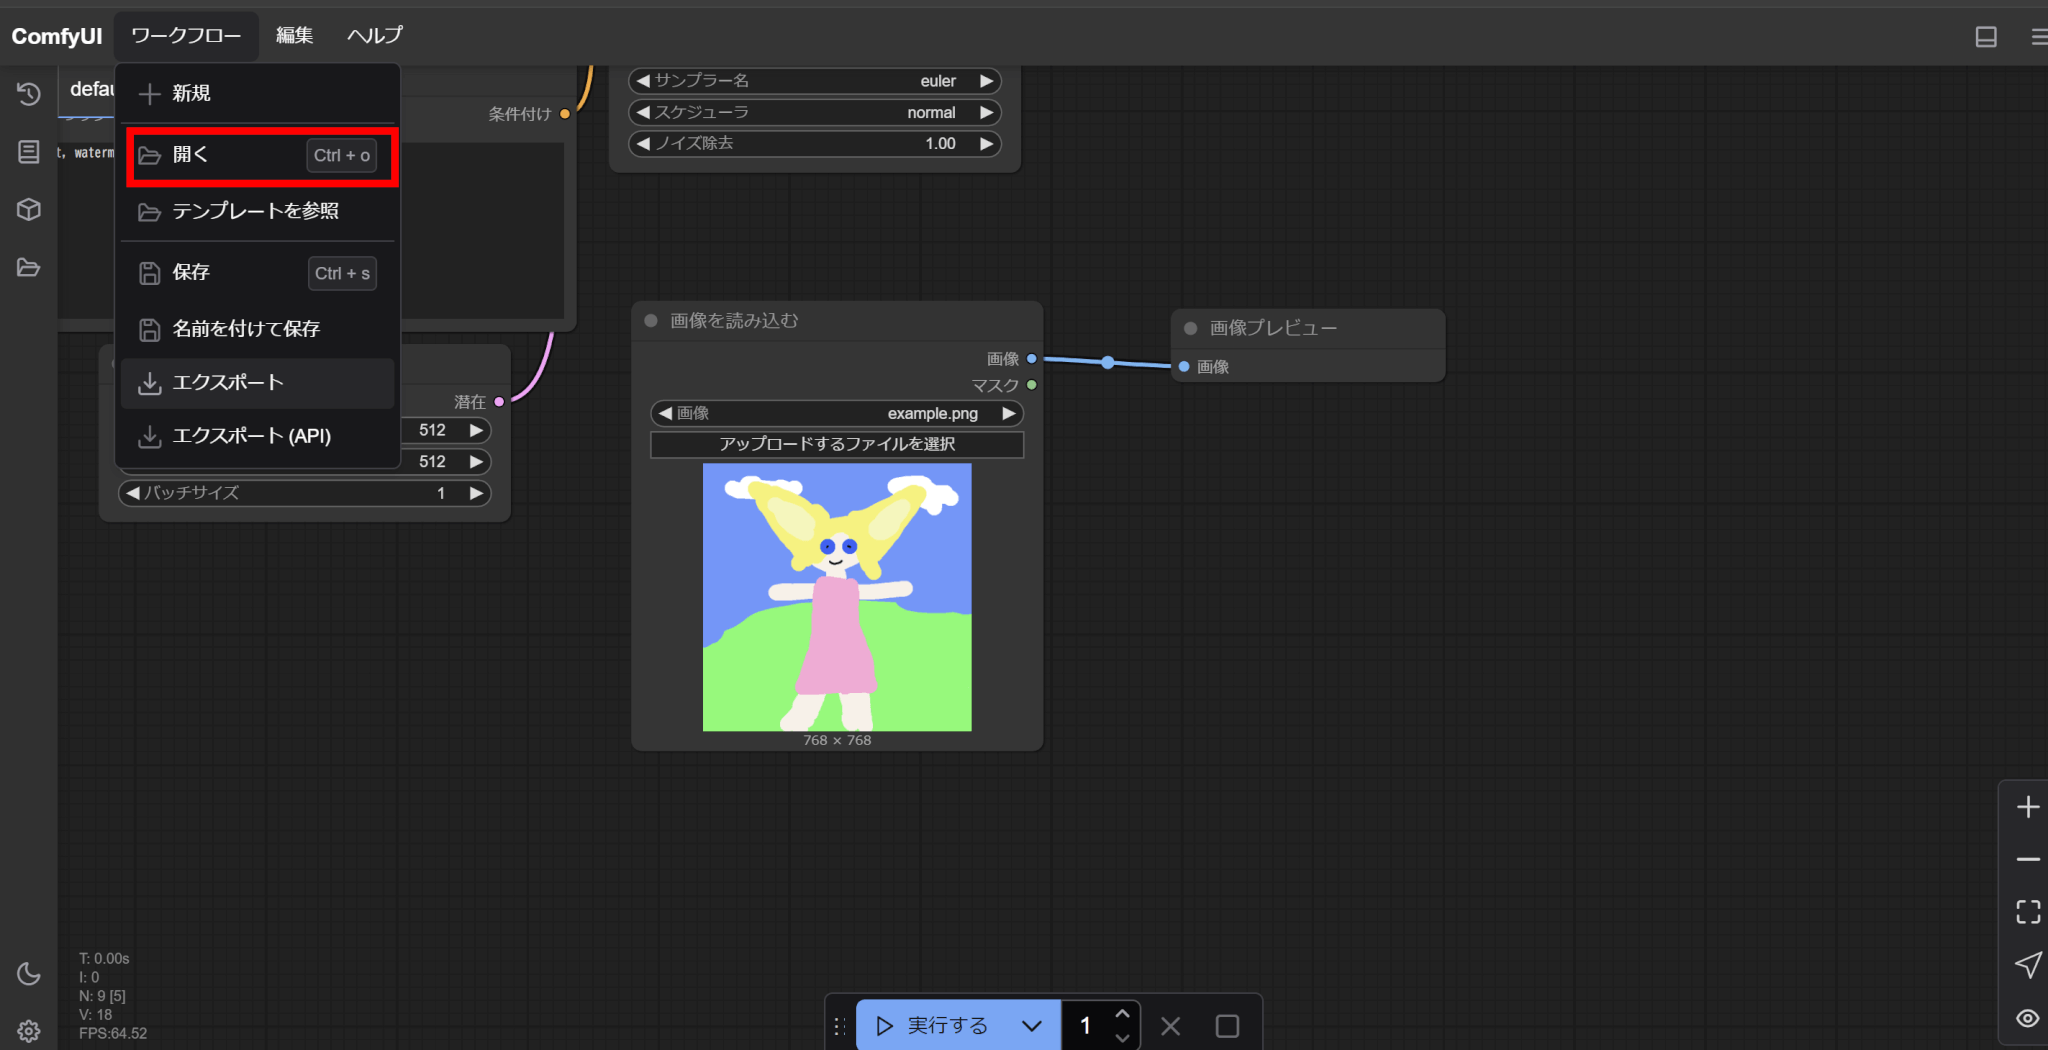This screenshot has height=1050, width=2048.
Task: Click the zoom out minus icon
Action: coord(2027,860)
